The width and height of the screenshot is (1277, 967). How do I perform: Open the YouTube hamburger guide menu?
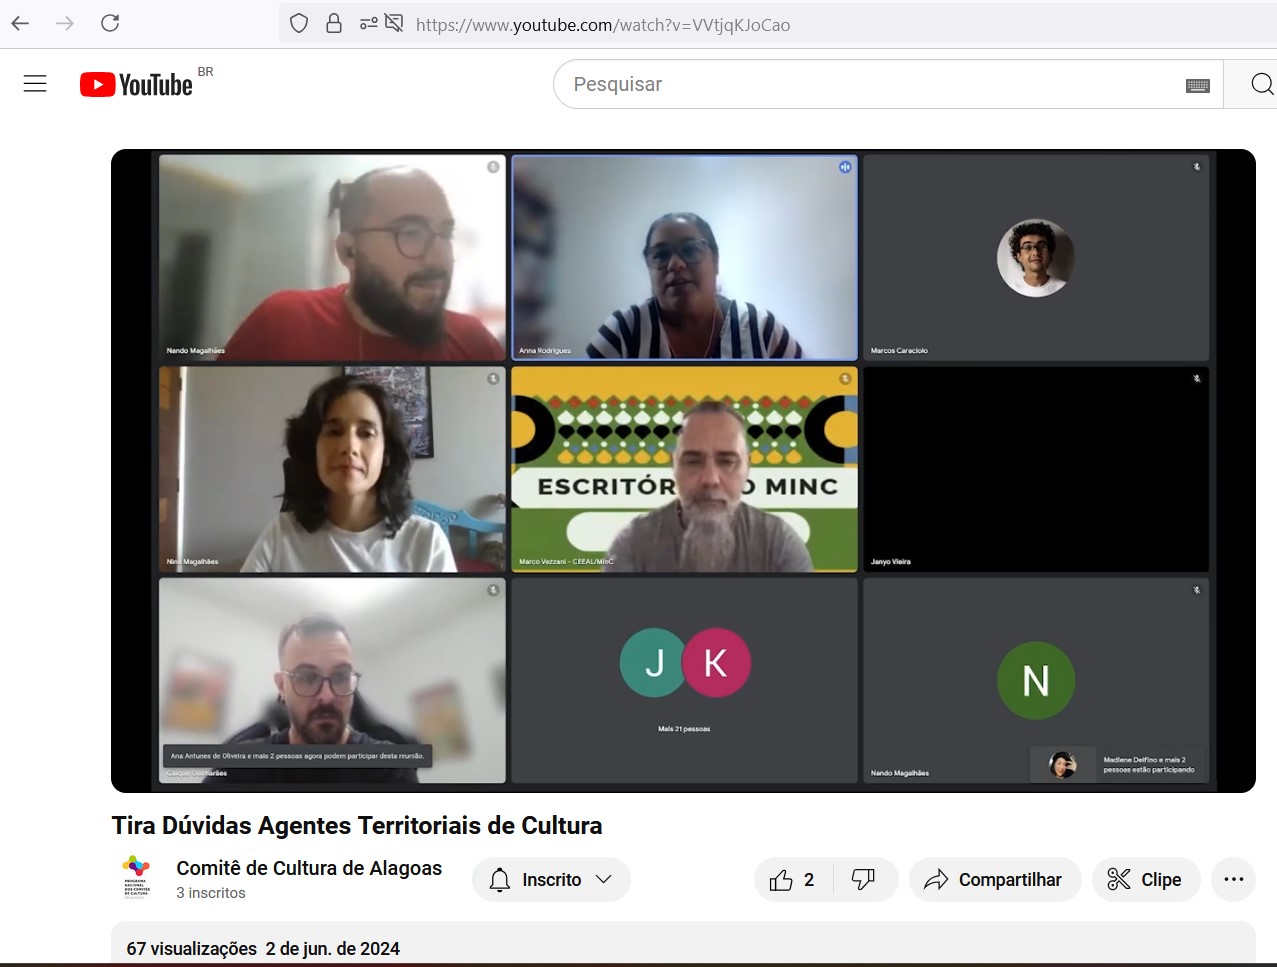[x=35, y=84]
